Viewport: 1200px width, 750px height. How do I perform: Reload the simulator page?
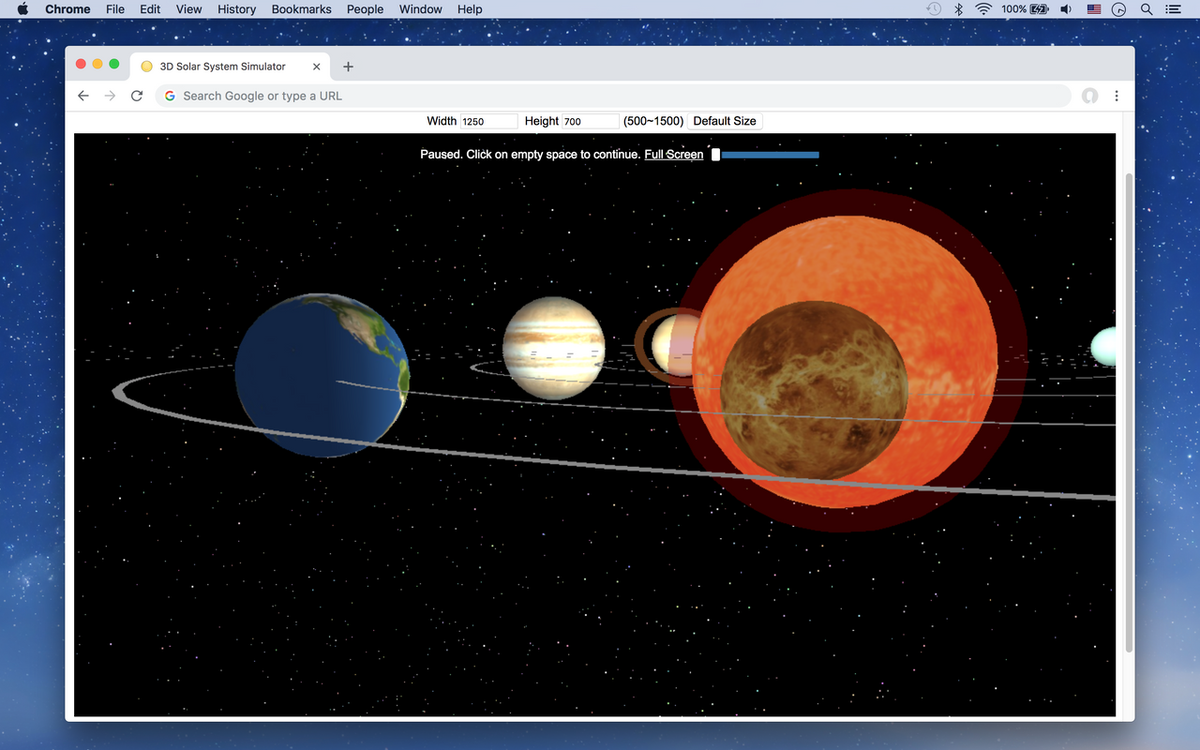click(x=137, y=96)
